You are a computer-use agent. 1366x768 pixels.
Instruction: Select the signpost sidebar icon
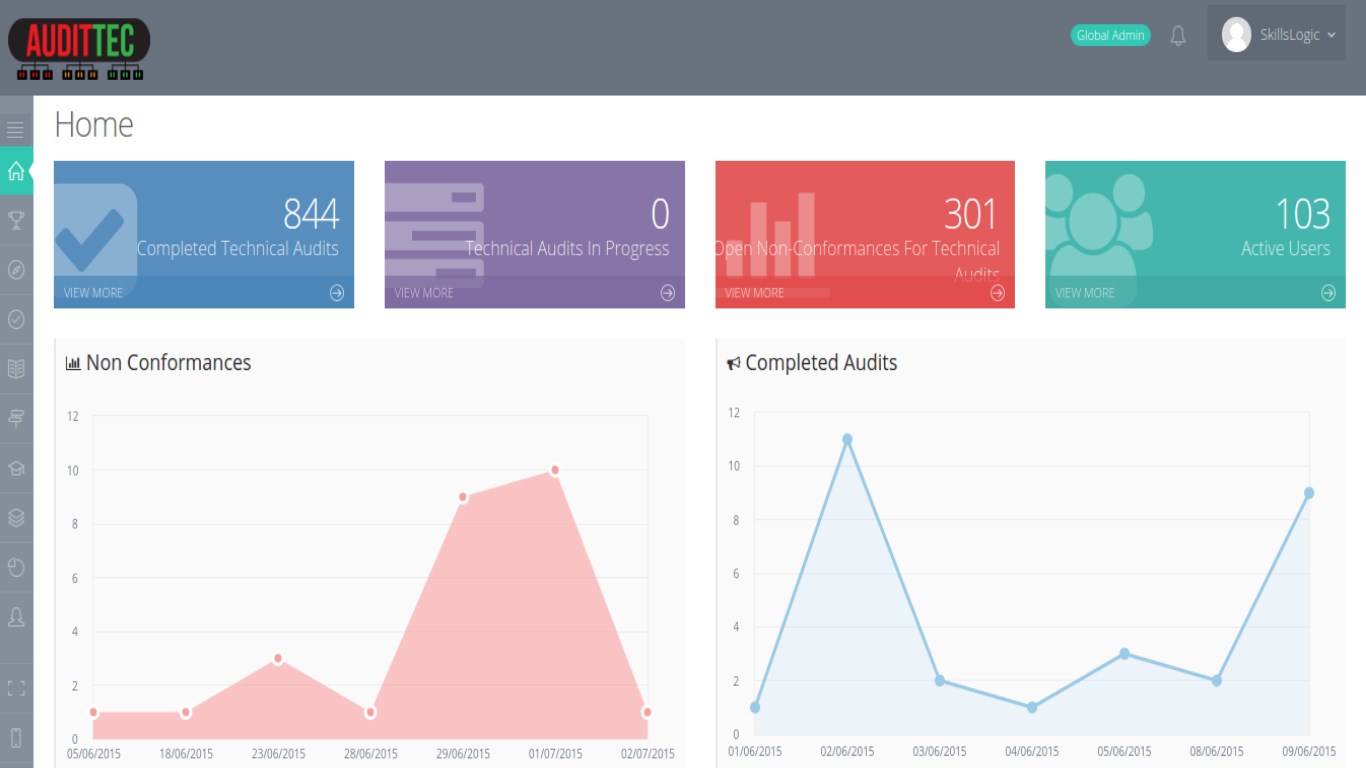pyautogui.click(x=16, y=418)
